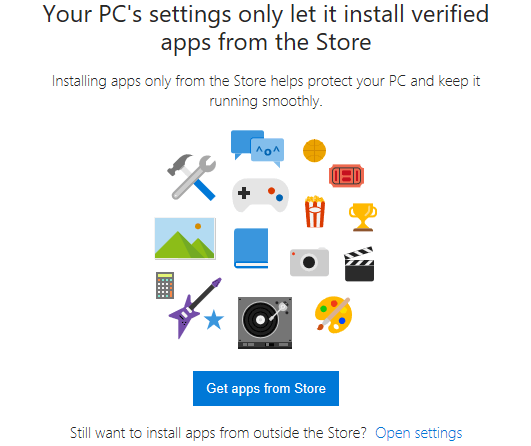Select the chat speech bubbles icon

tap(257, 148)
